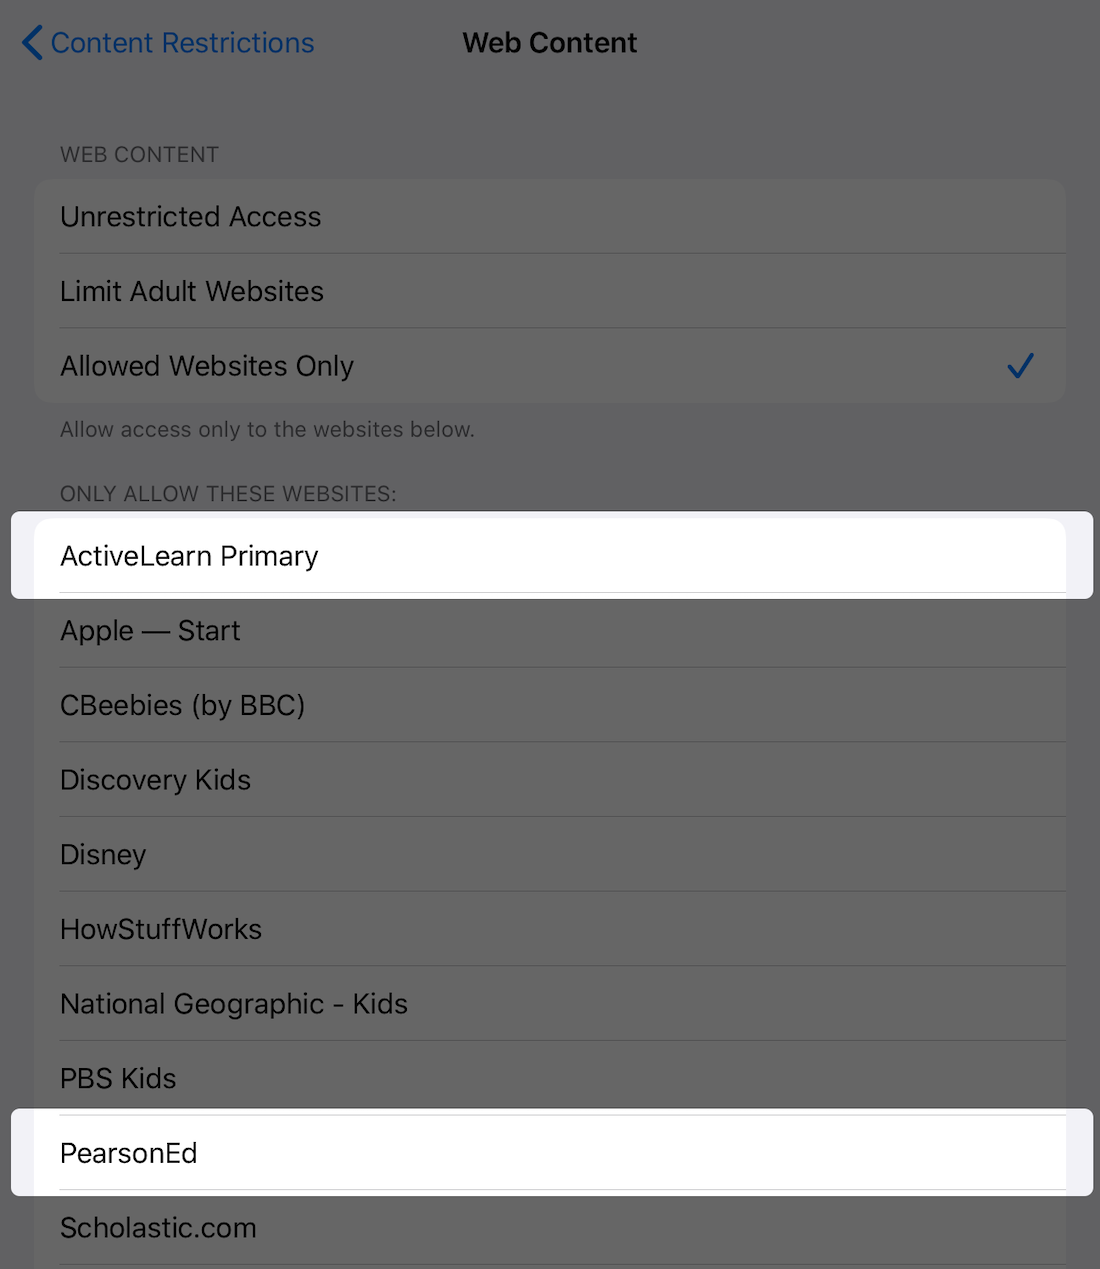
Task: Open the Apple — Start entry
Action: point(150,631)
